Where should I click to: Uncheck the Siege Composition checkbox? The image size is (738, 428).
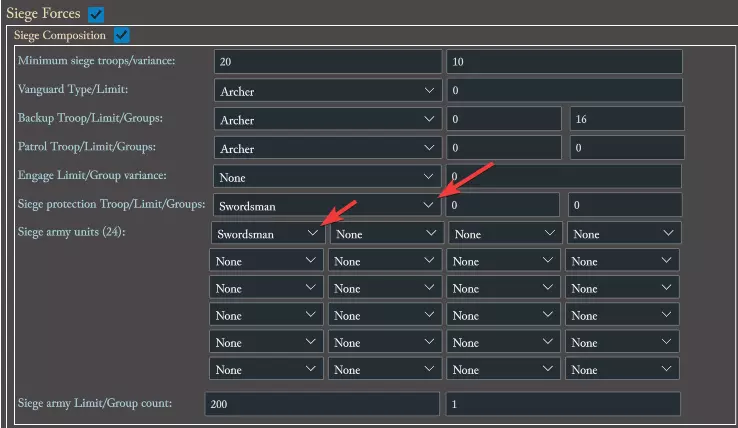pos(122,35)
